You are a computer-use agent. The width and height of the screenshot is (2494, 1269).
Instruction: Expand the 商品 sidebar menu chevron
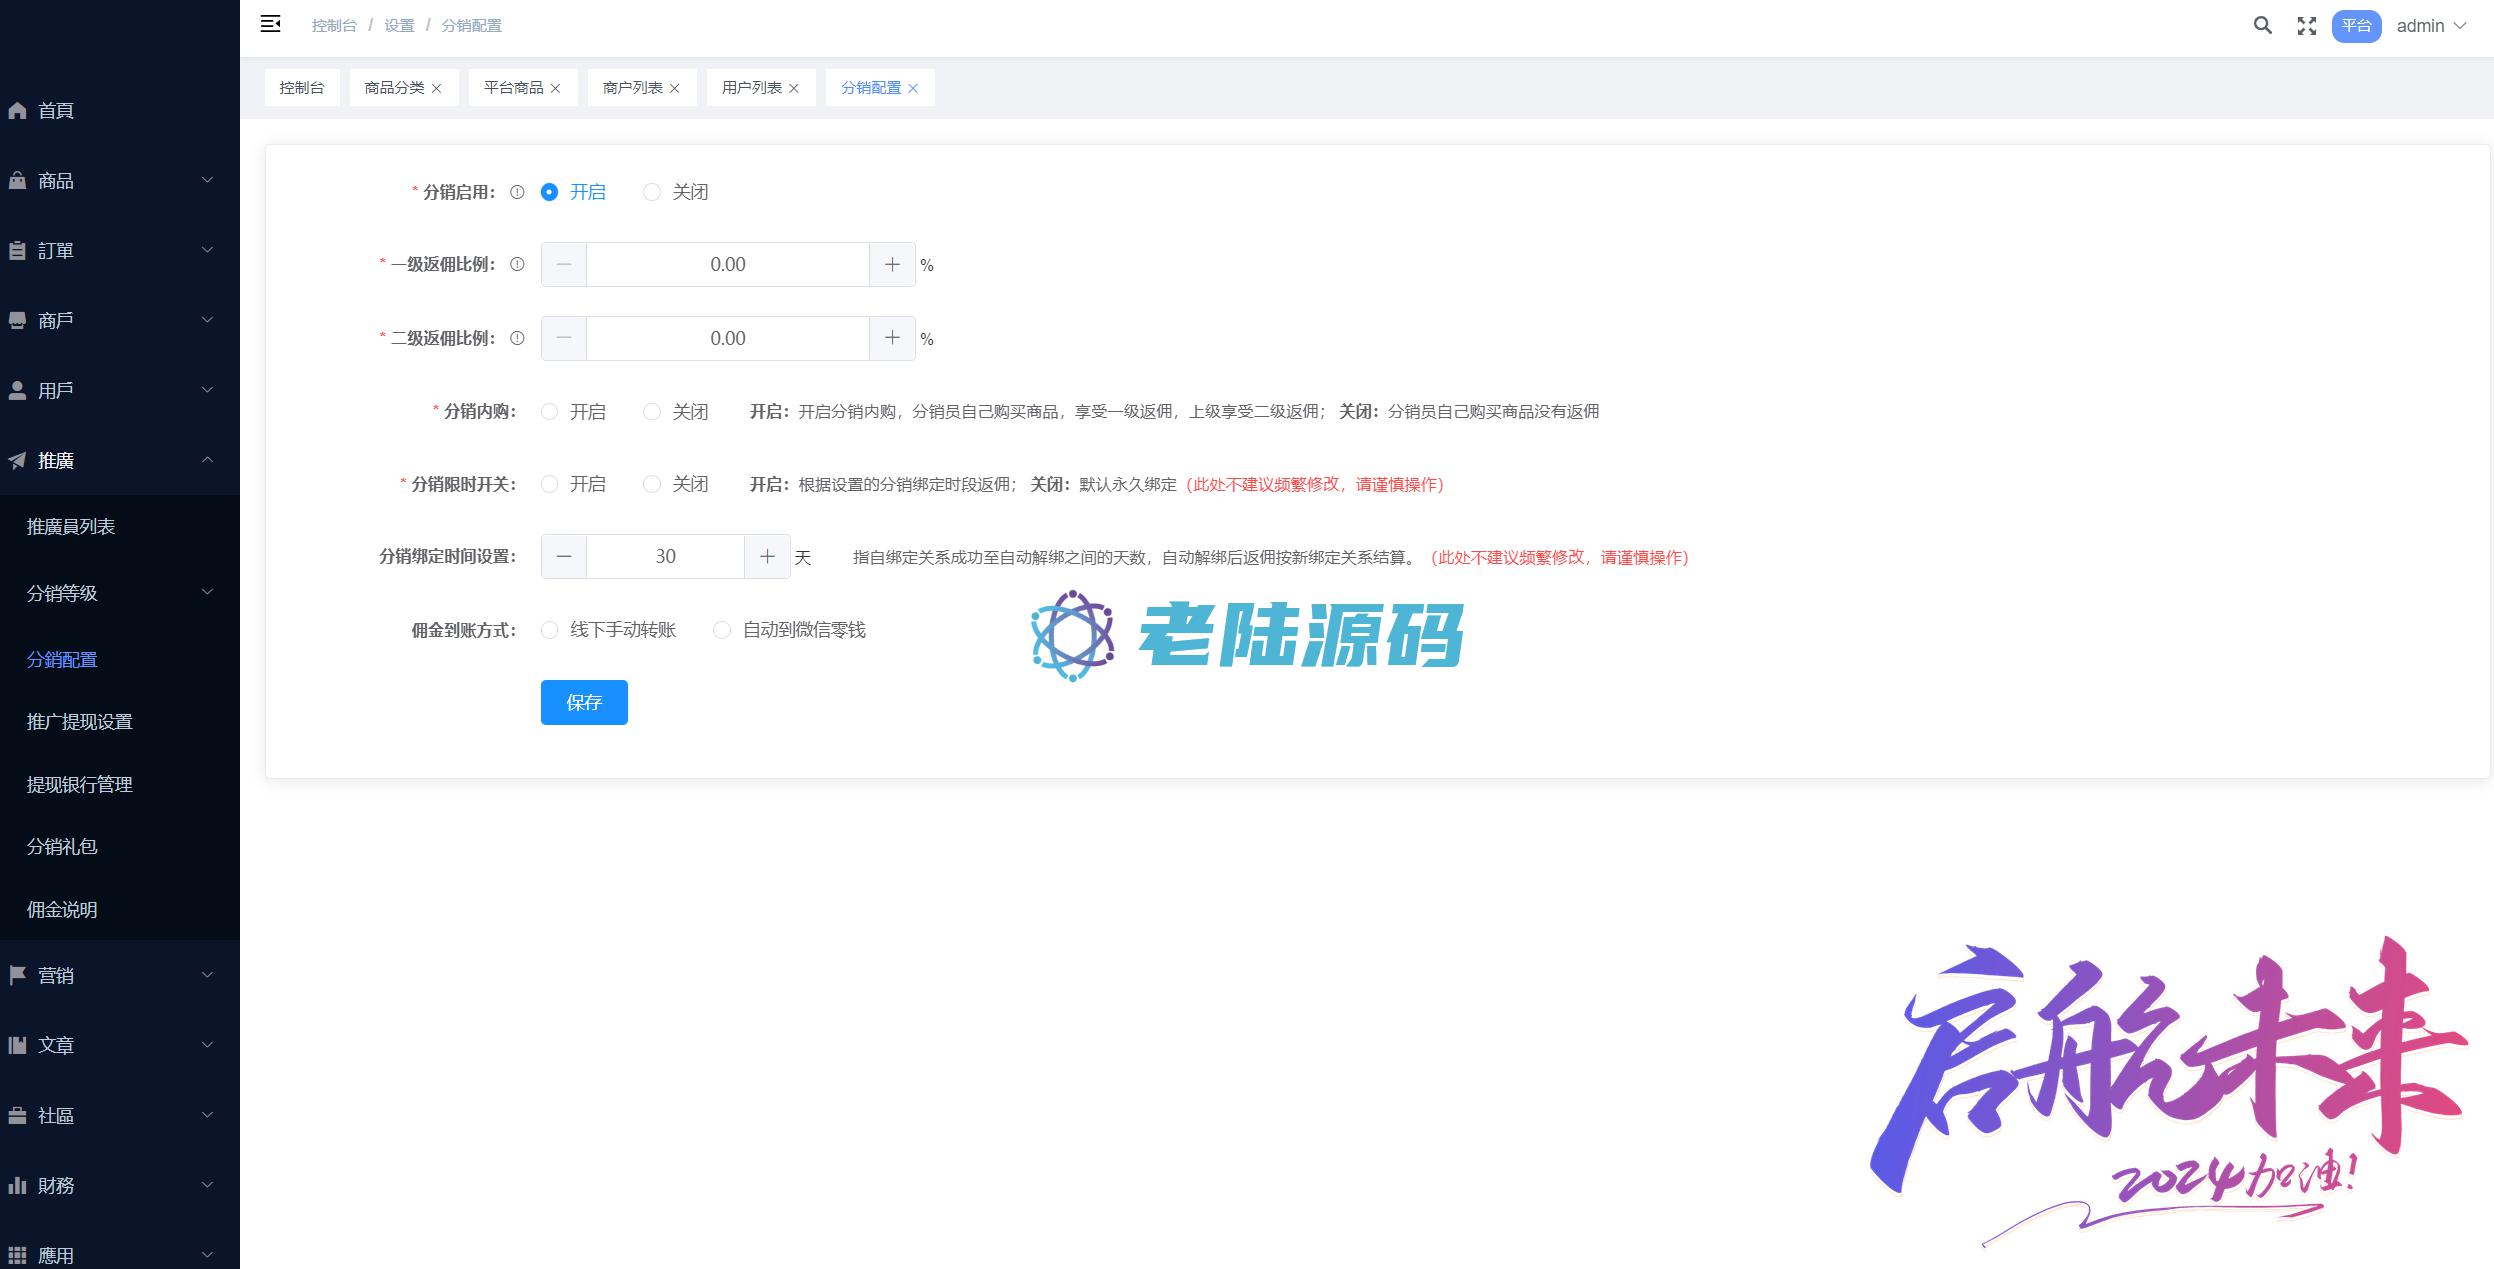pos(208,180)
